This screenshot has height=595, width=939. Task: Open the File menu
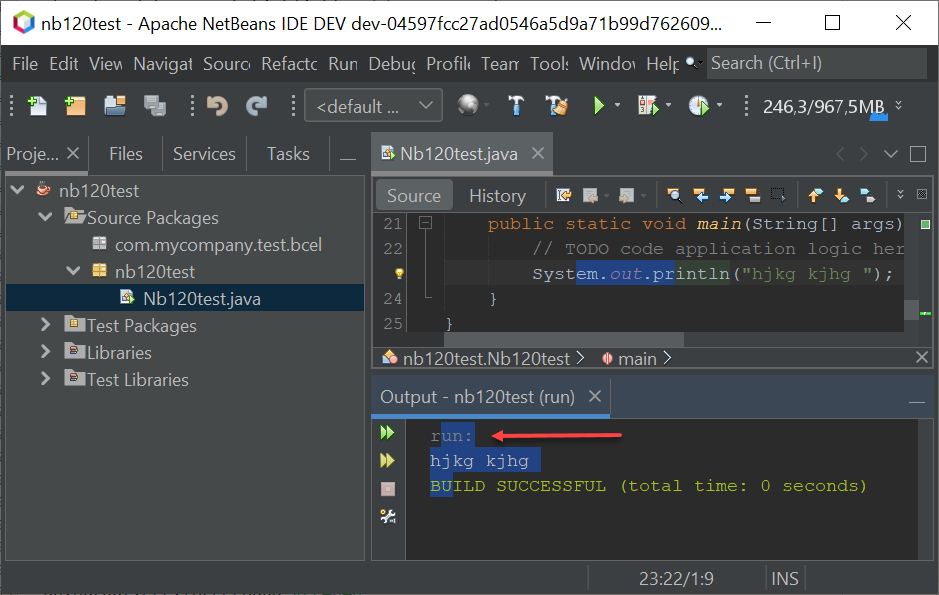25,63
